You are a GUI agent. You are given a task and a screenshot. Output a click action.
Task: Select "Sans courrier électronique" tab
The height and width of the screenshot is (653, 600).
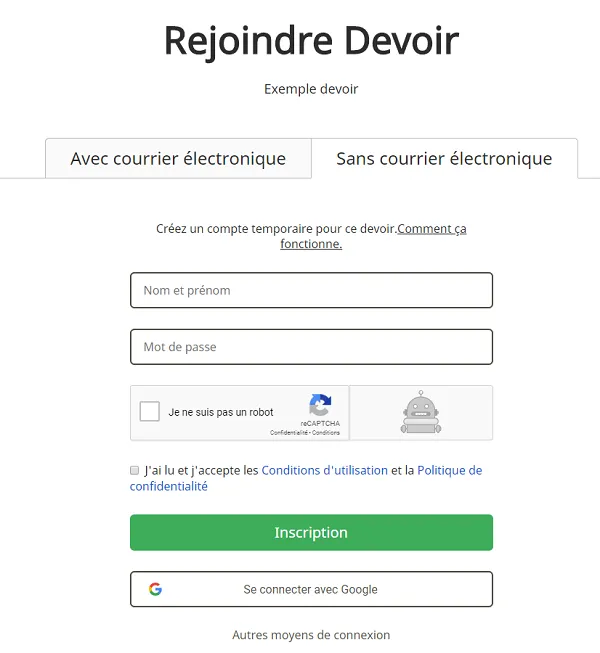pos(444,158)
